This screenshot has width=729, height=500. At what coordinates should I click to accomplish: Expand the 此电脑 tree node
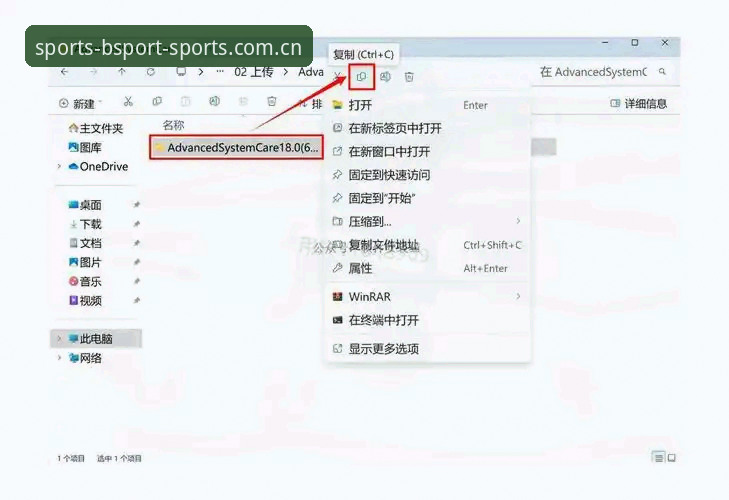59,338
